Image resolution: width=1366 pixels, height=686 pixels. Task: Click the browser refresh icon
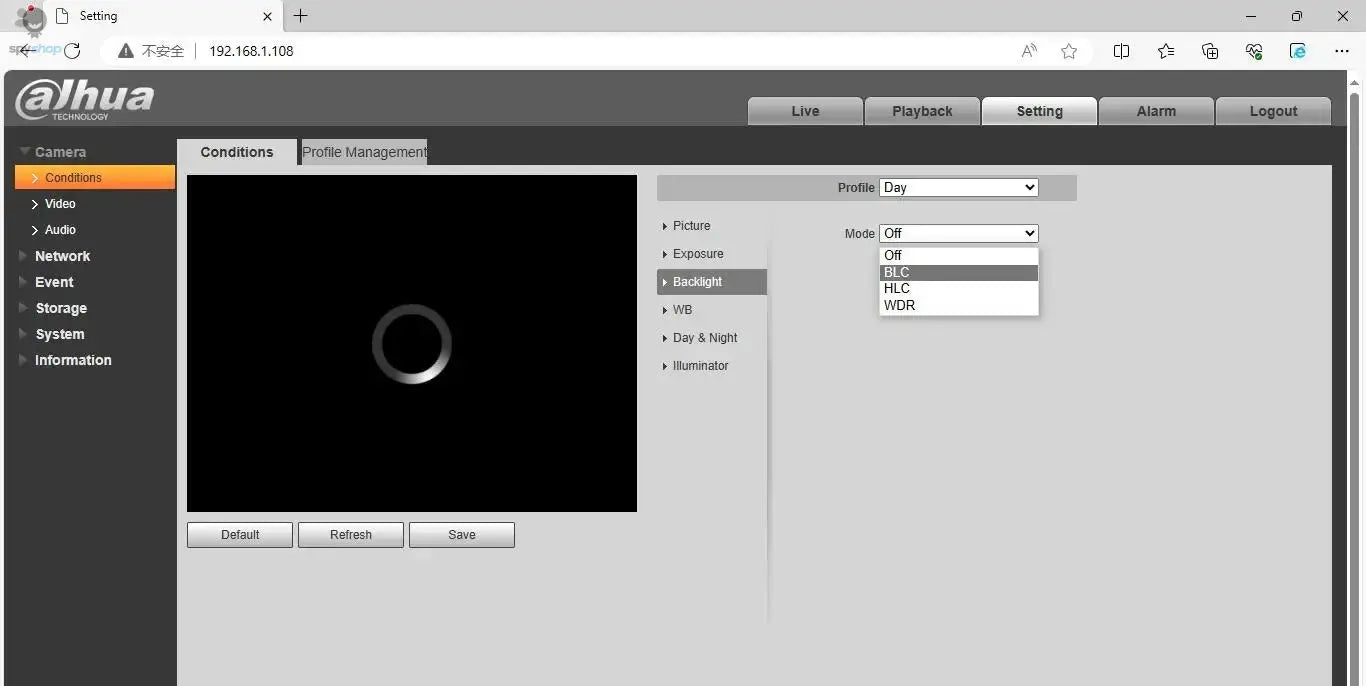72,51
